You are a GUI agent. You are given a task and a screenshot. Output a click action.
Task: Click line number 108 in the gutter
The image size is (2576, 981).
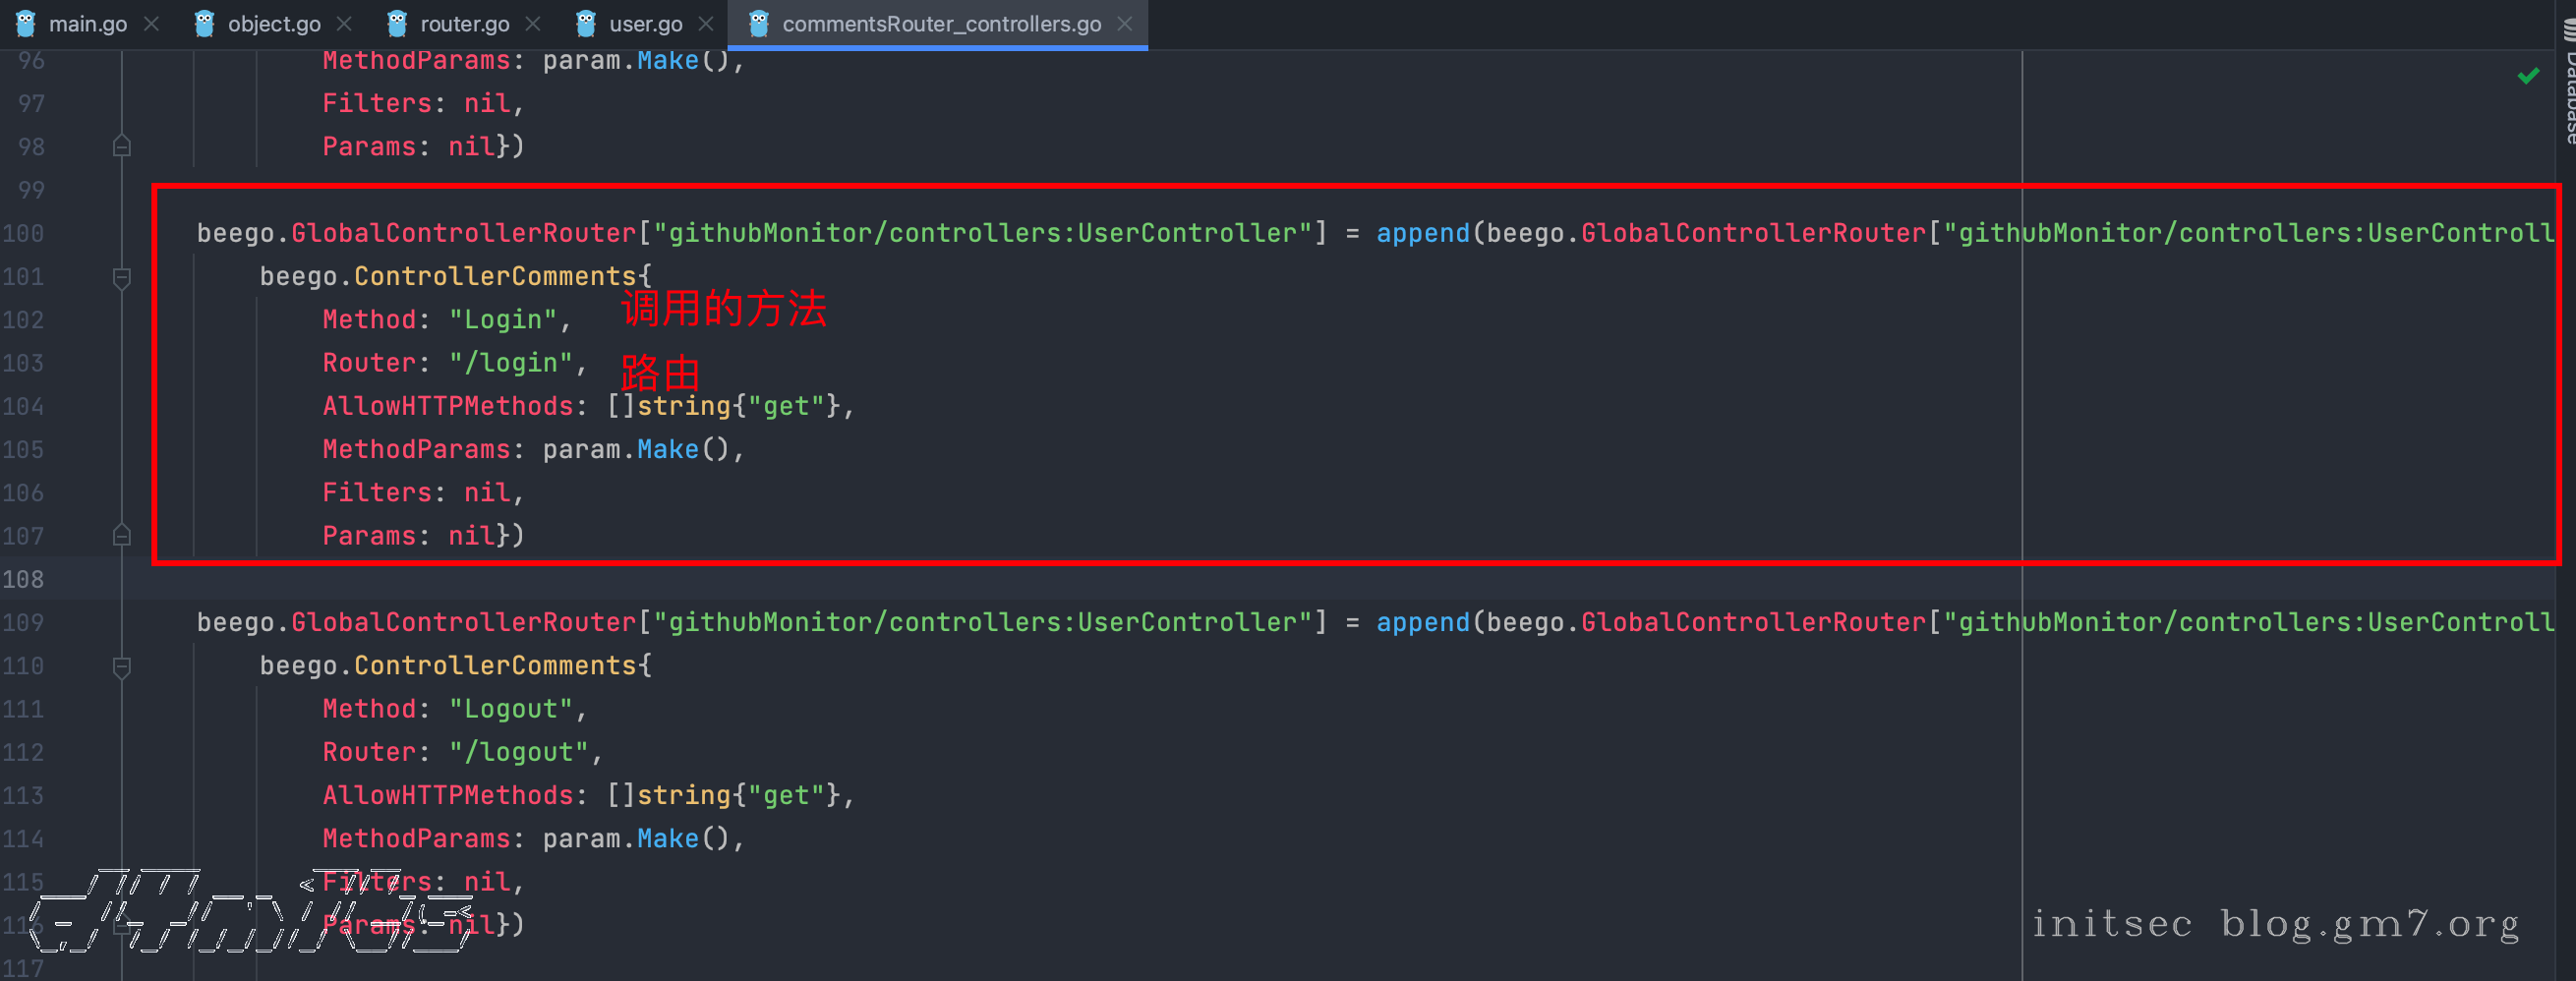pos(24,580)
